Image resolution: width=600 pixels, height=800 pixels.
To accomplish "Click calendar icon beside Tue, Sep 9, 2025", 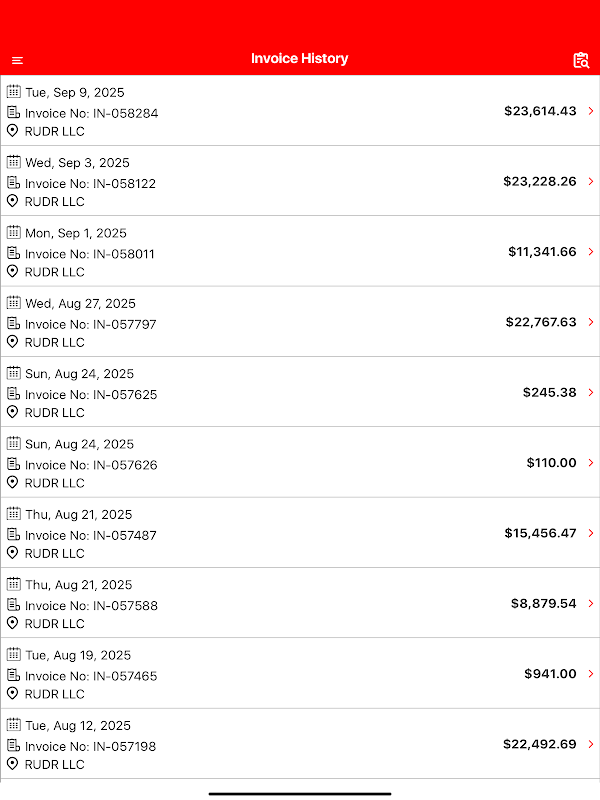I will [x=14, y=92].
